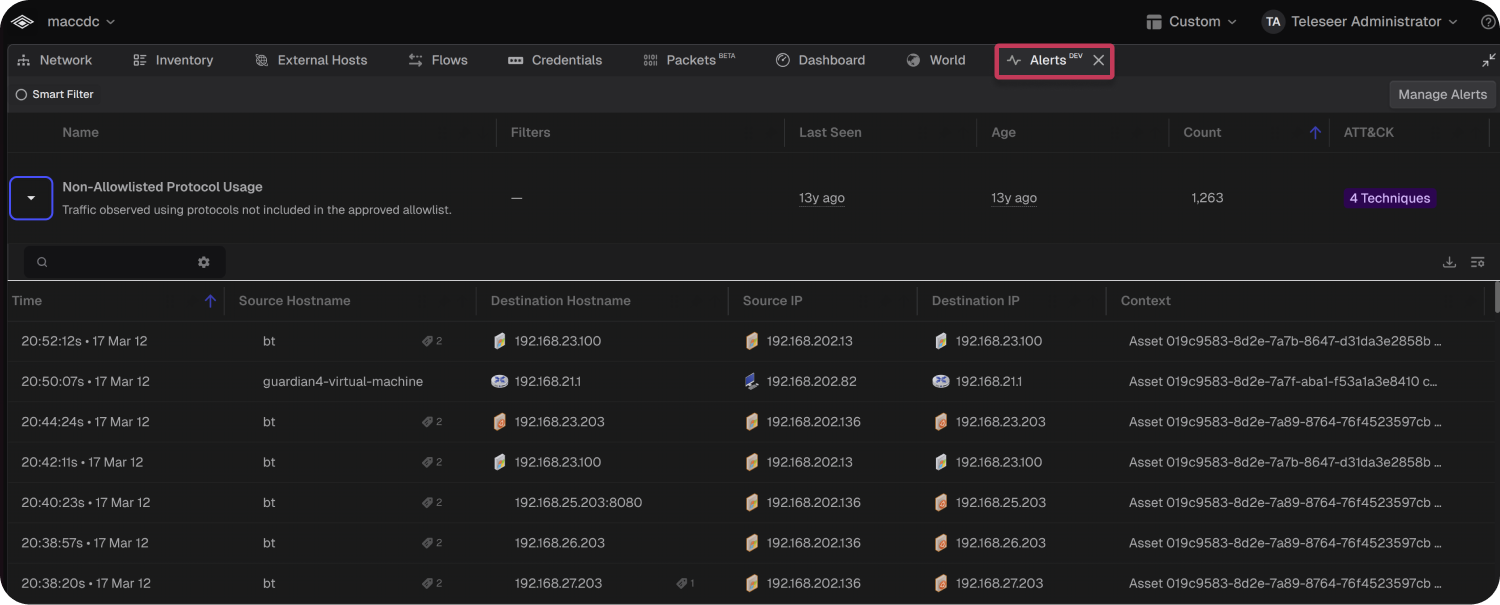Click the Context column header
Screen dimensions: 1500x605
click(1145, 301)
